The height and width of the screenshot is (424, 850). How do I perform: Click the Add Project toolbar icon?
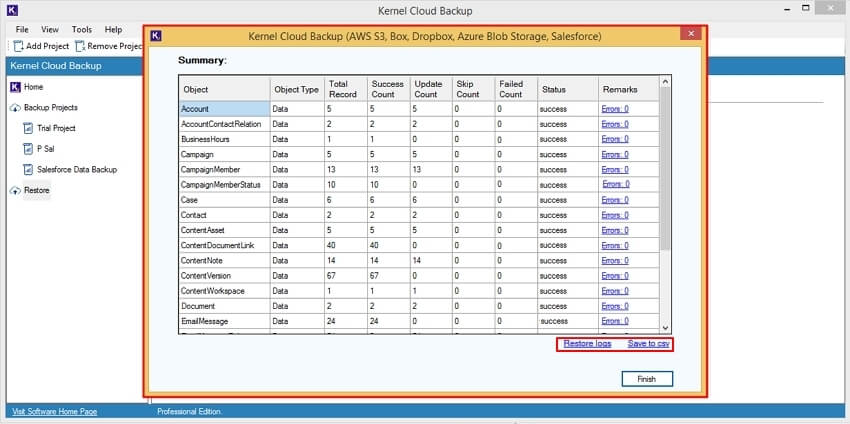click(18, 46)
